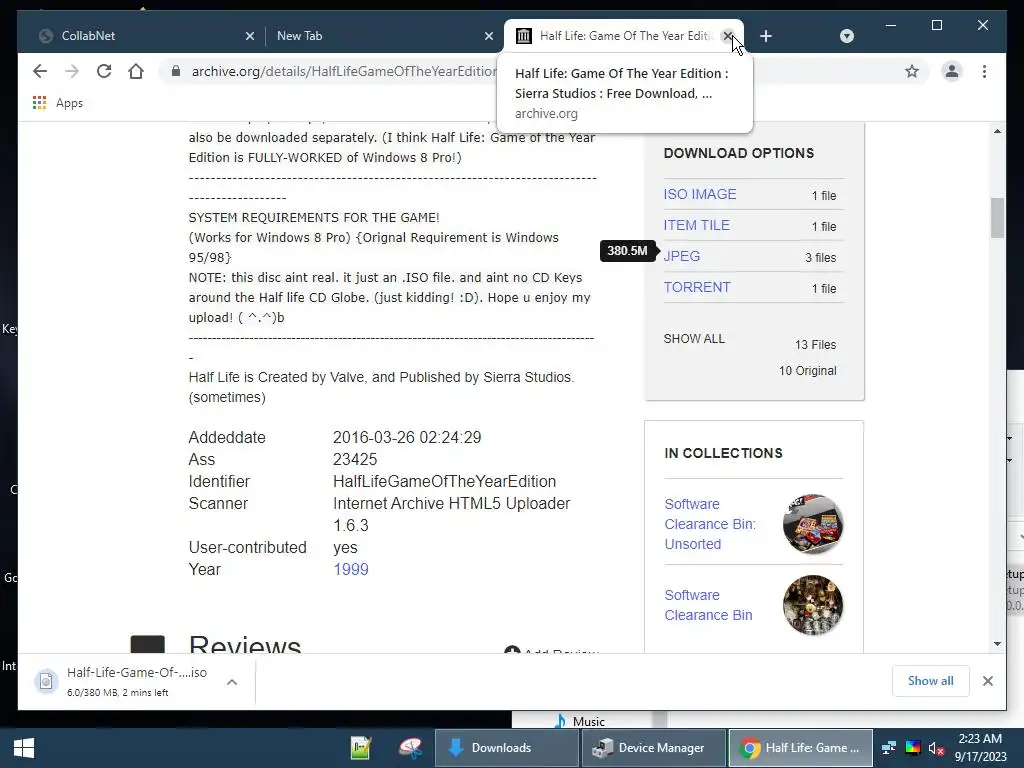Open the Windows Start menu

(24, 748)
